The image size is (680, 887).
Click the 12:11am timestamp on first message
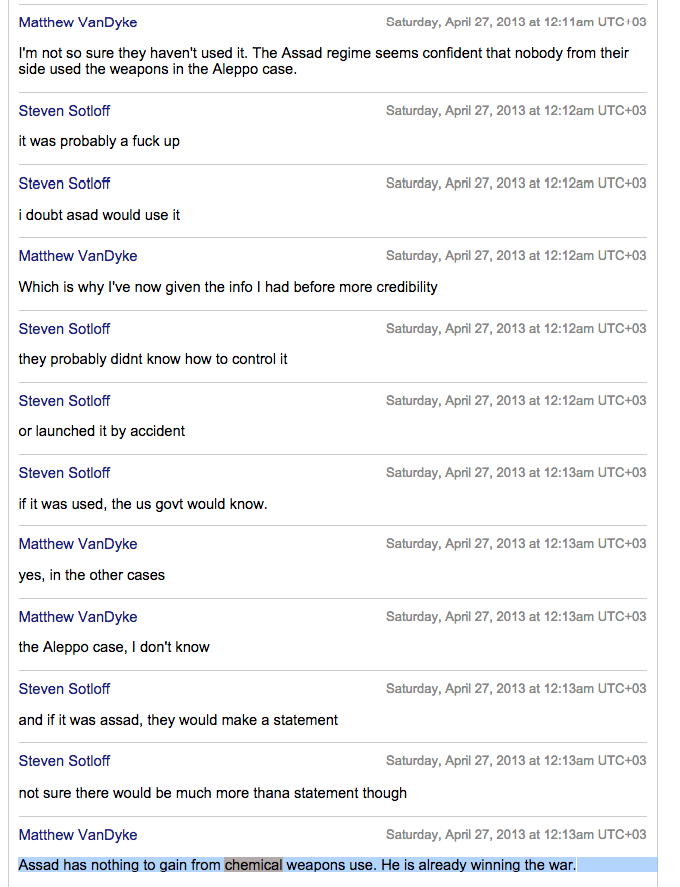click(516, 22)
